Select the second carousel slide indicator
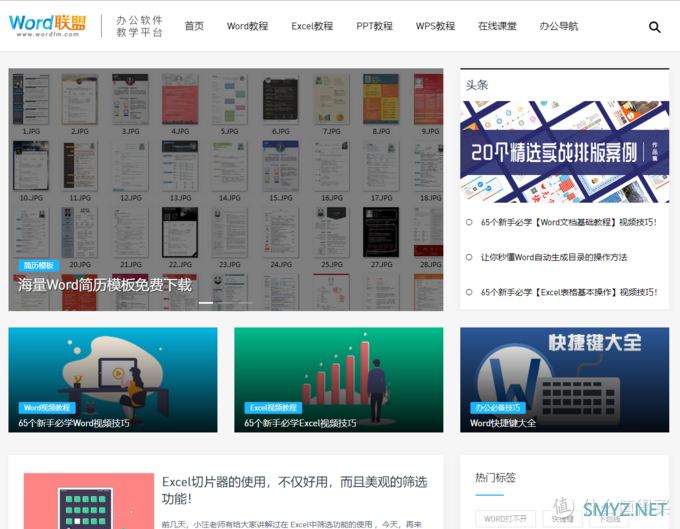This screenshot has width=680, height=529. pos(226,303)
